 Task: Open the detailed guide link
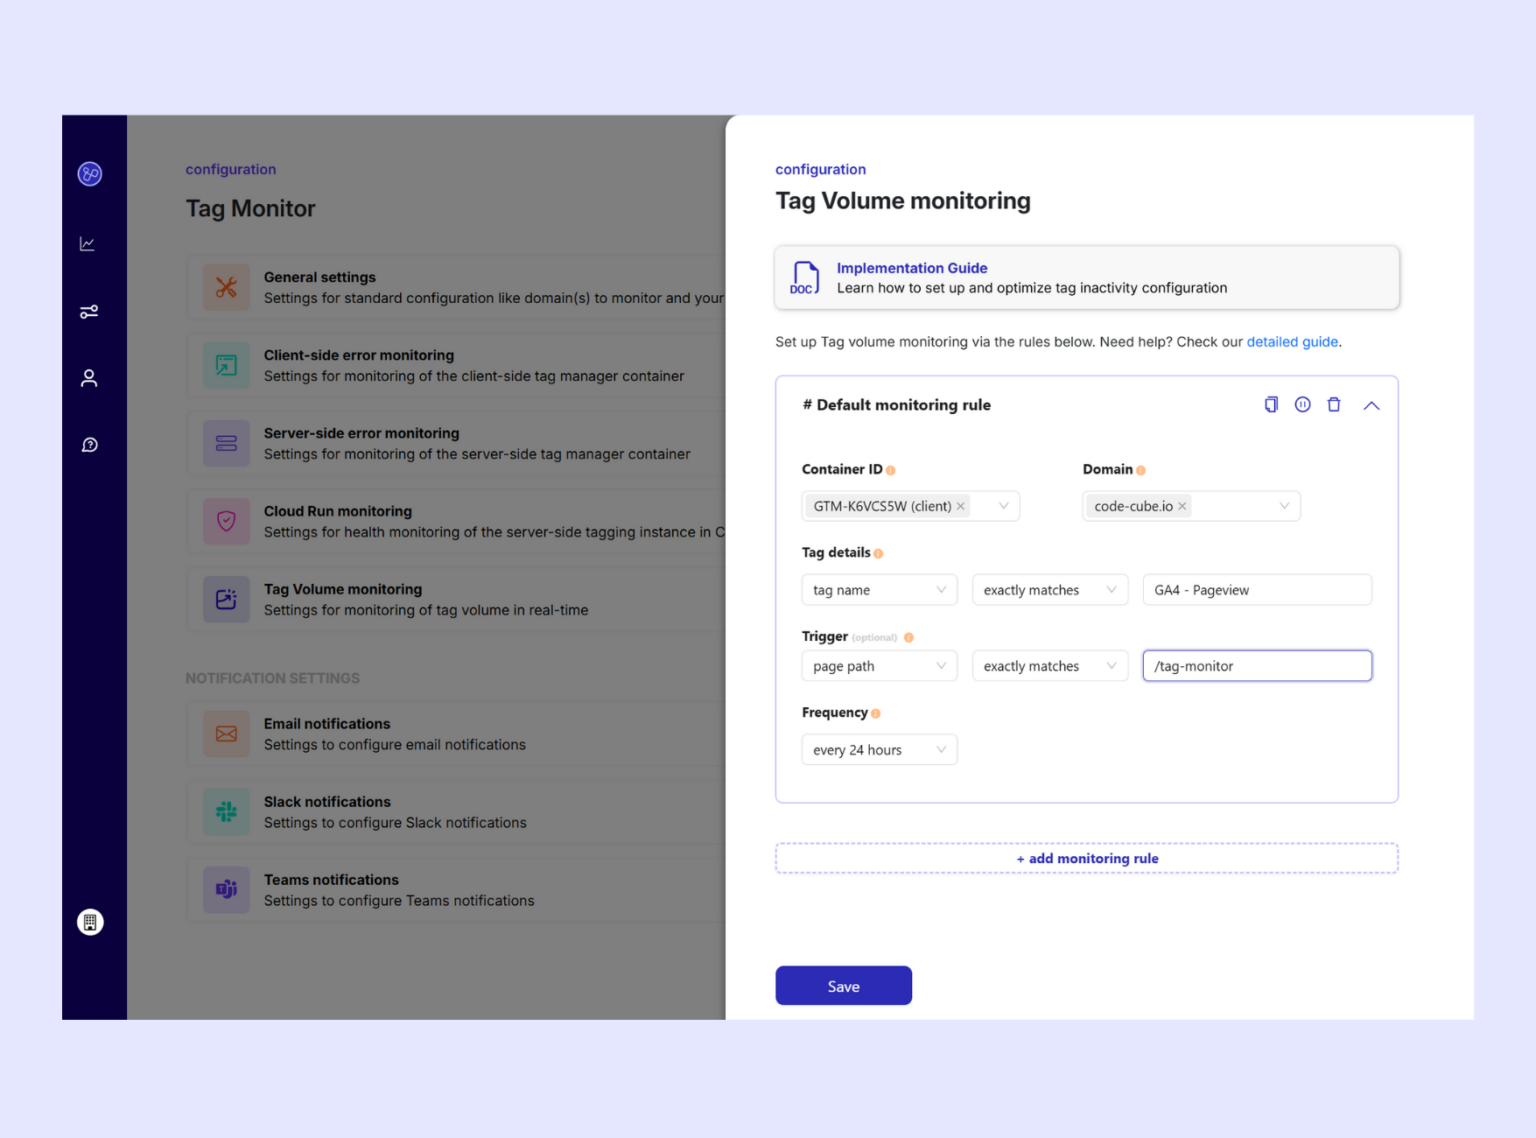[x=1292, y=342]
